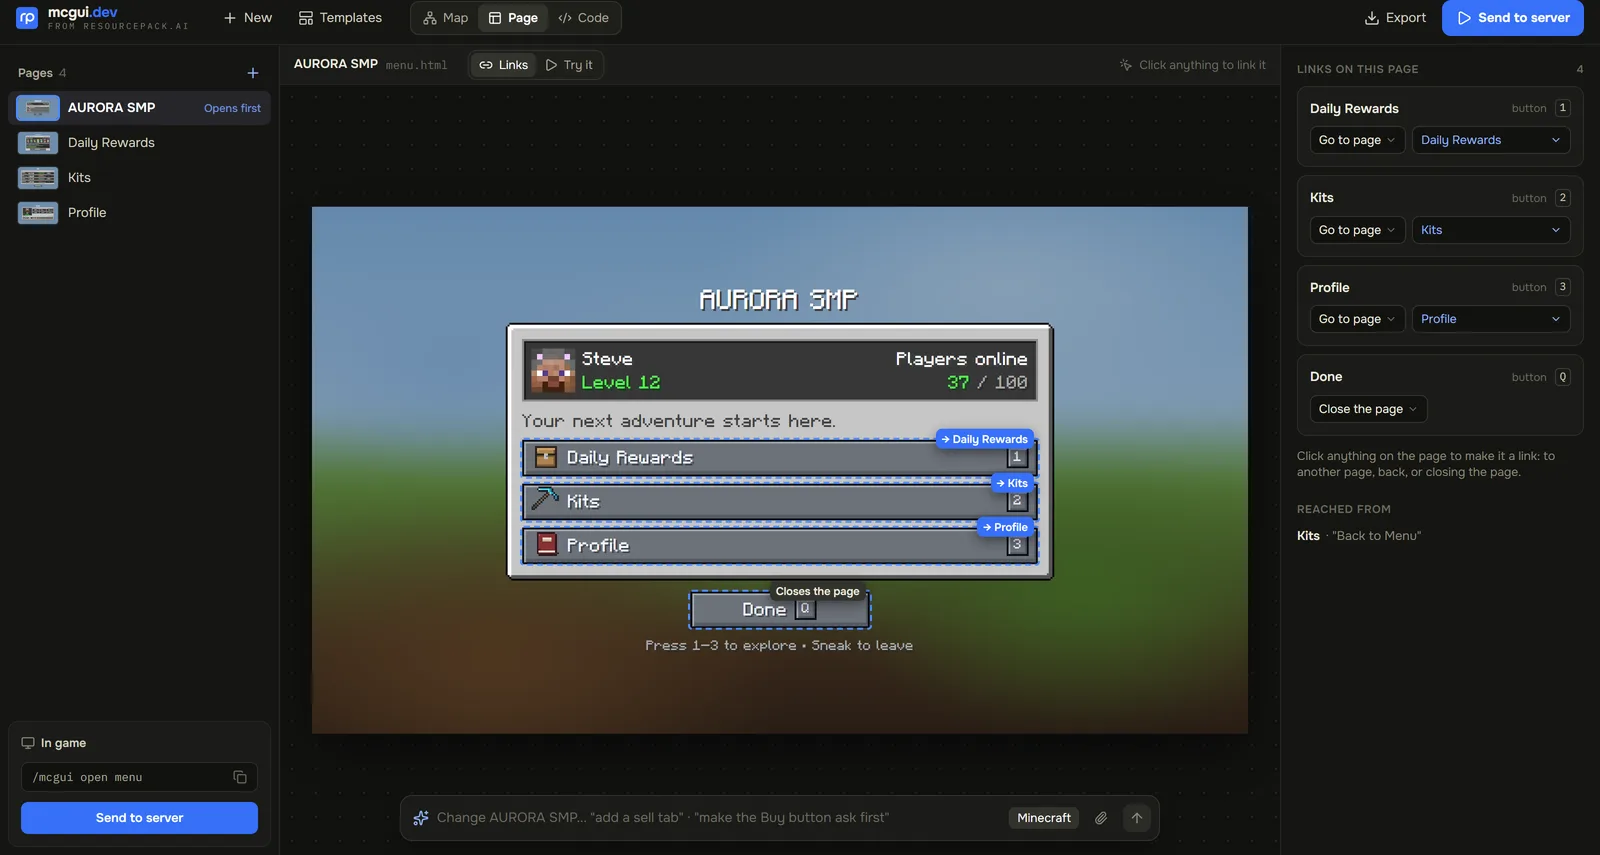Image resolution: width=1600 pixels, height=855 pixels.
Task: Select the Kits page in sidebar
Action: (x=139, y=178)
